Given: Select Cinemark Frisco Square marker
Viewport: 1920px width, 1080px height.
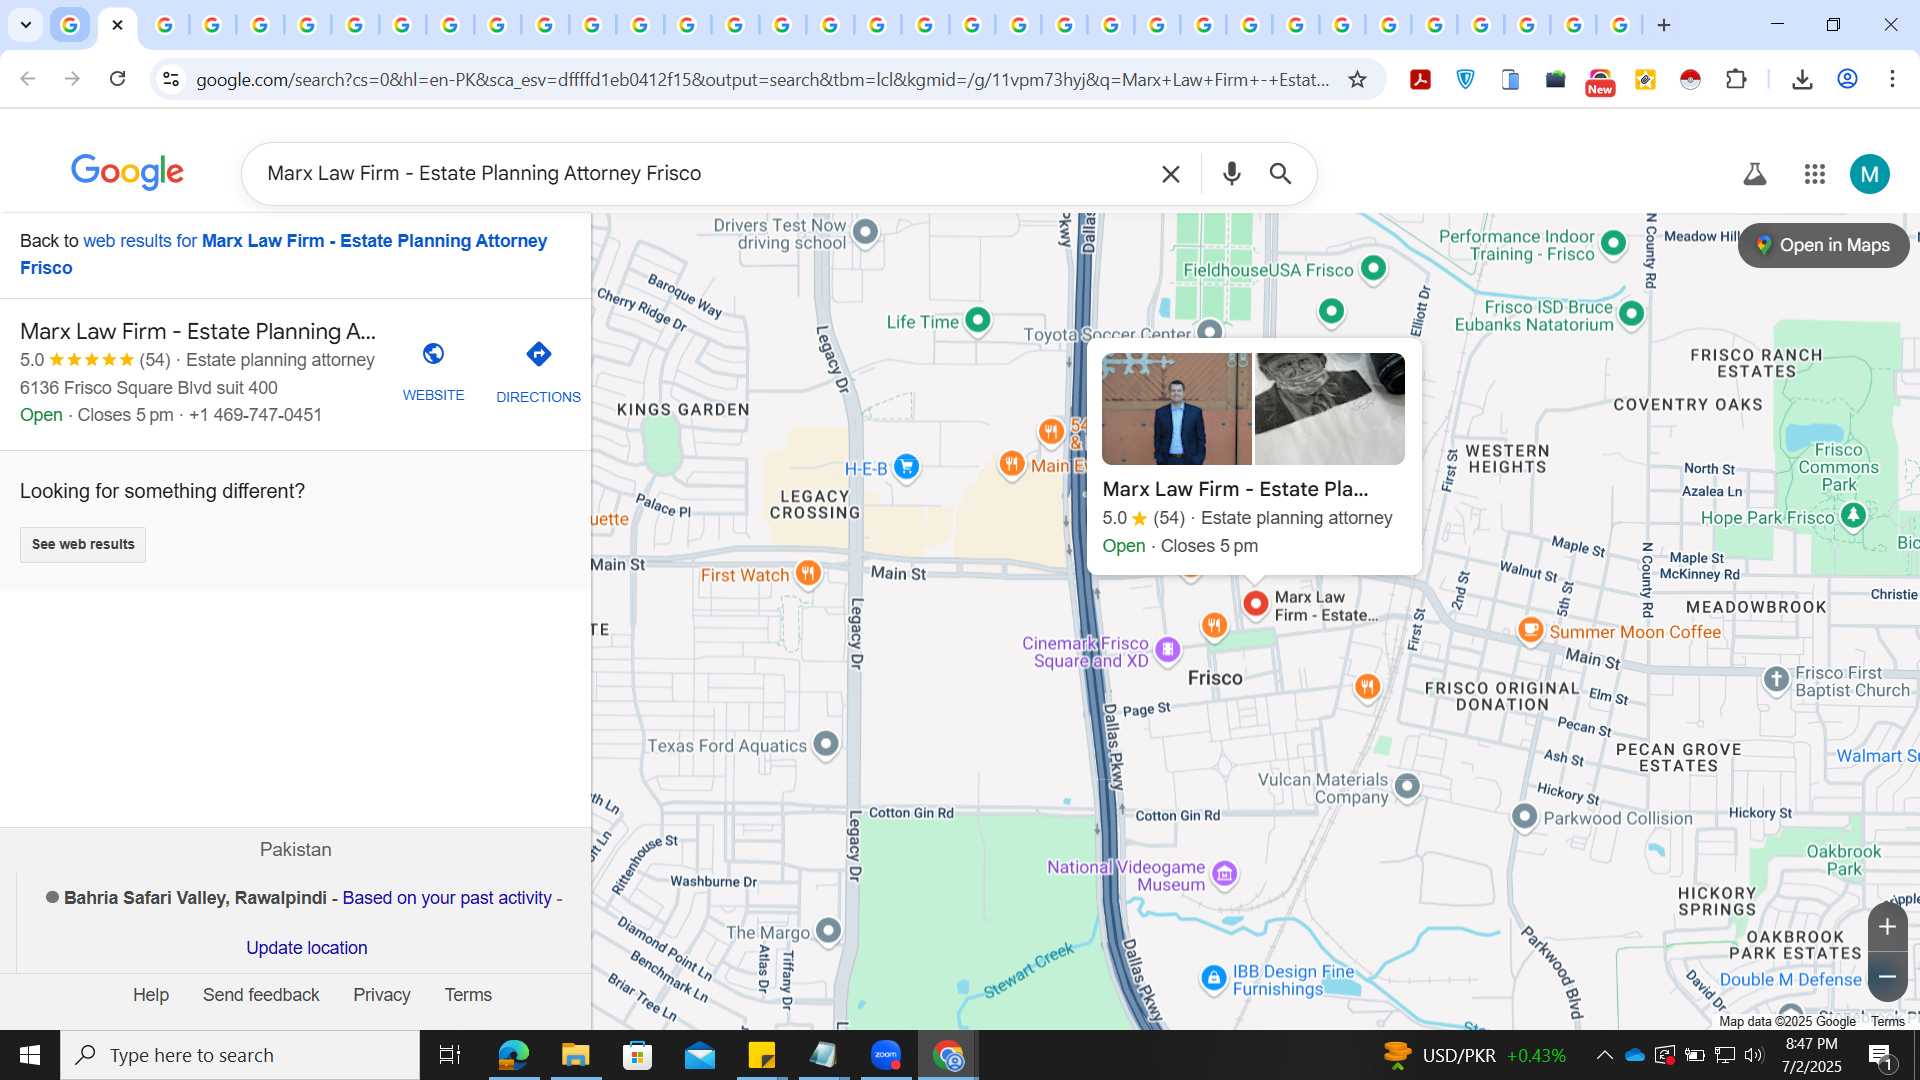Looking at the screenshot, I should pos(1167,650).
